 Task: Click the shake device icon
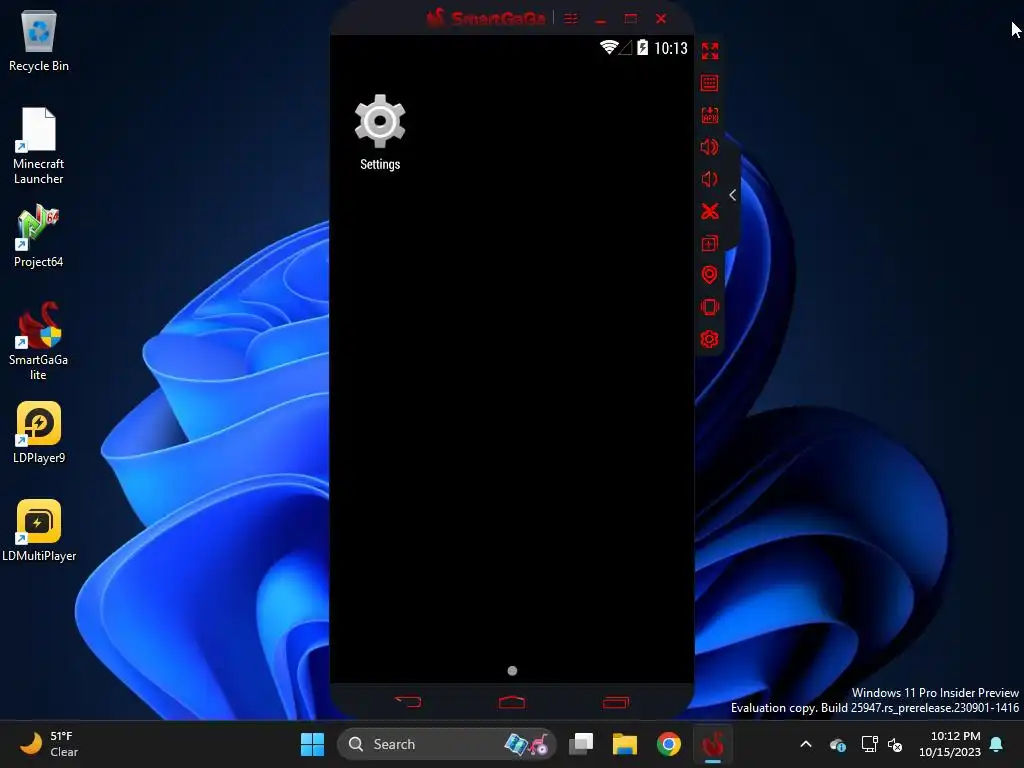pyautogui.click(x=709, y=307)
